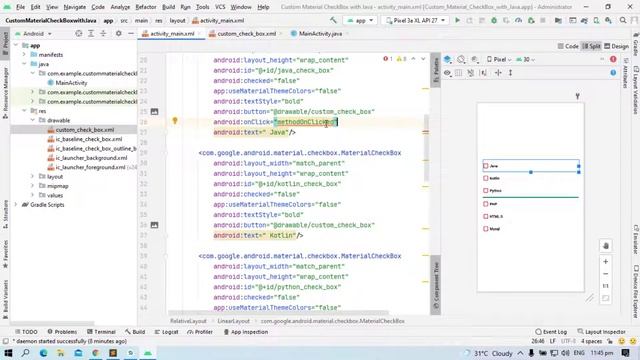Click the 1:1 zoom reset button

pos(606,286)
